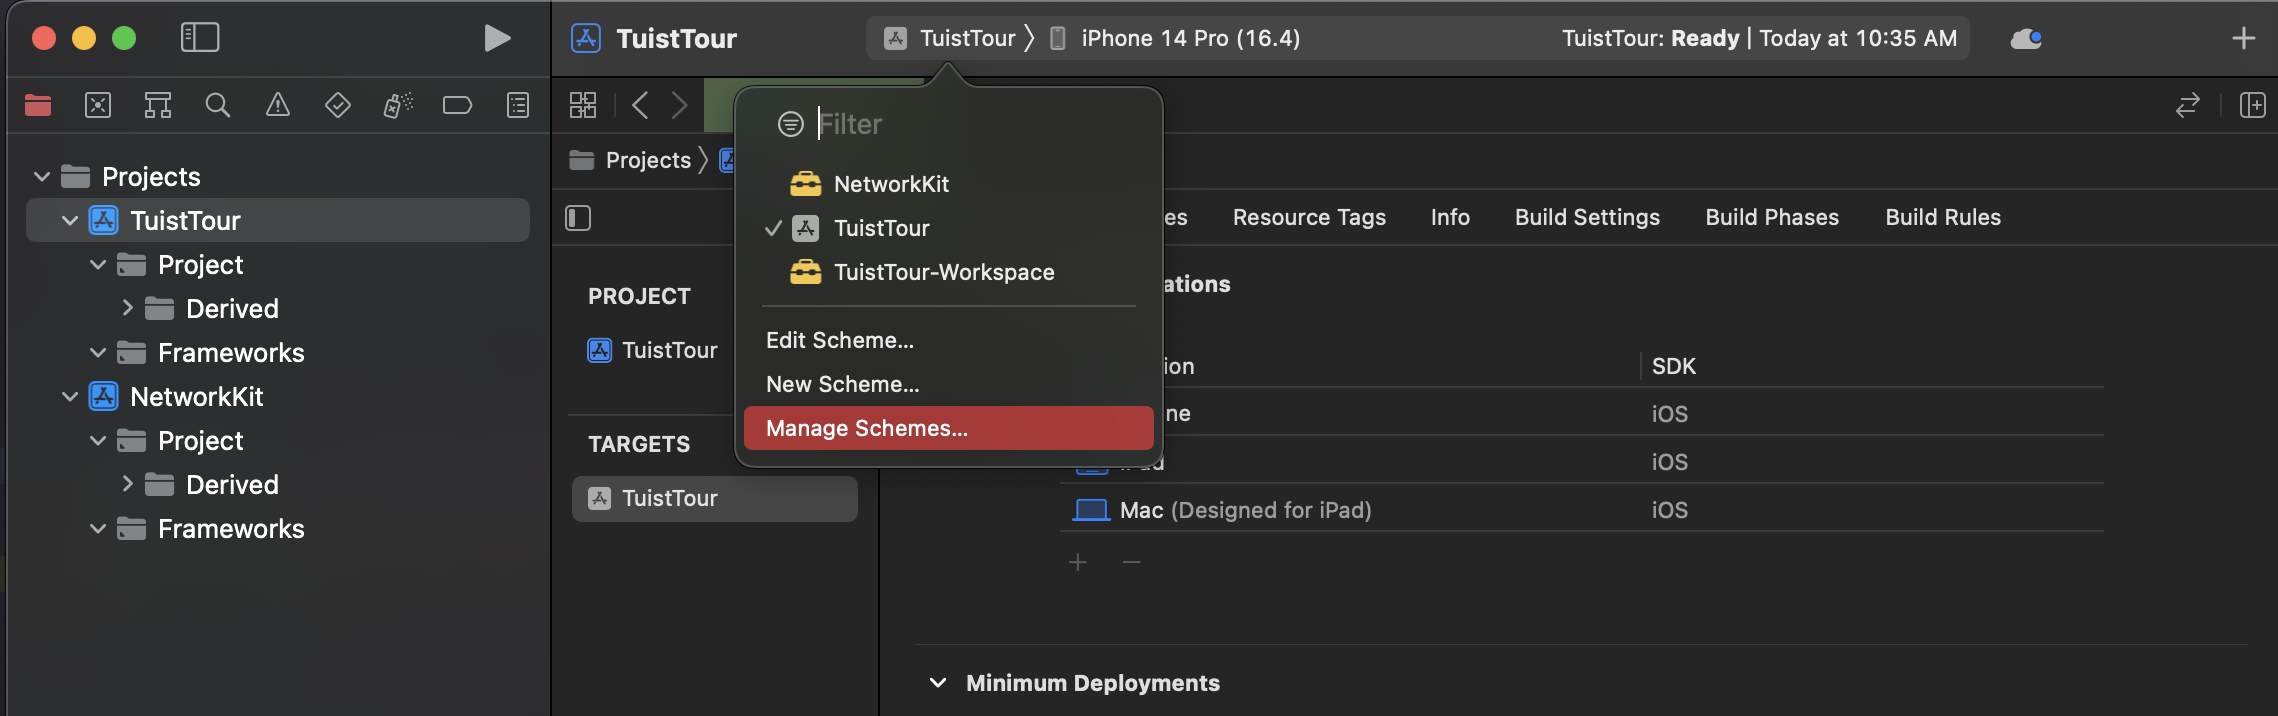
Task: Run the TuistTour scheme
Action: click(497, 38)
